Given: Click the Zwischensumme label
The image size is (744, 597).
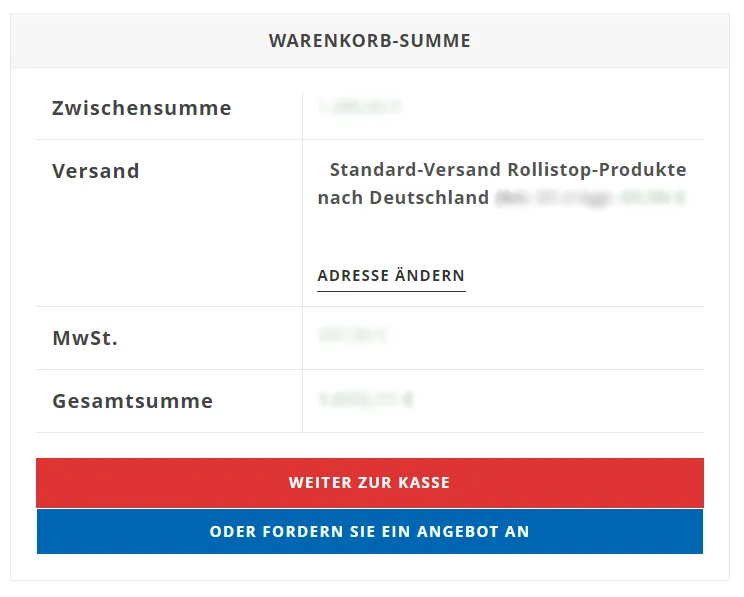Looking at the screenshot, I should pos(141,108).
